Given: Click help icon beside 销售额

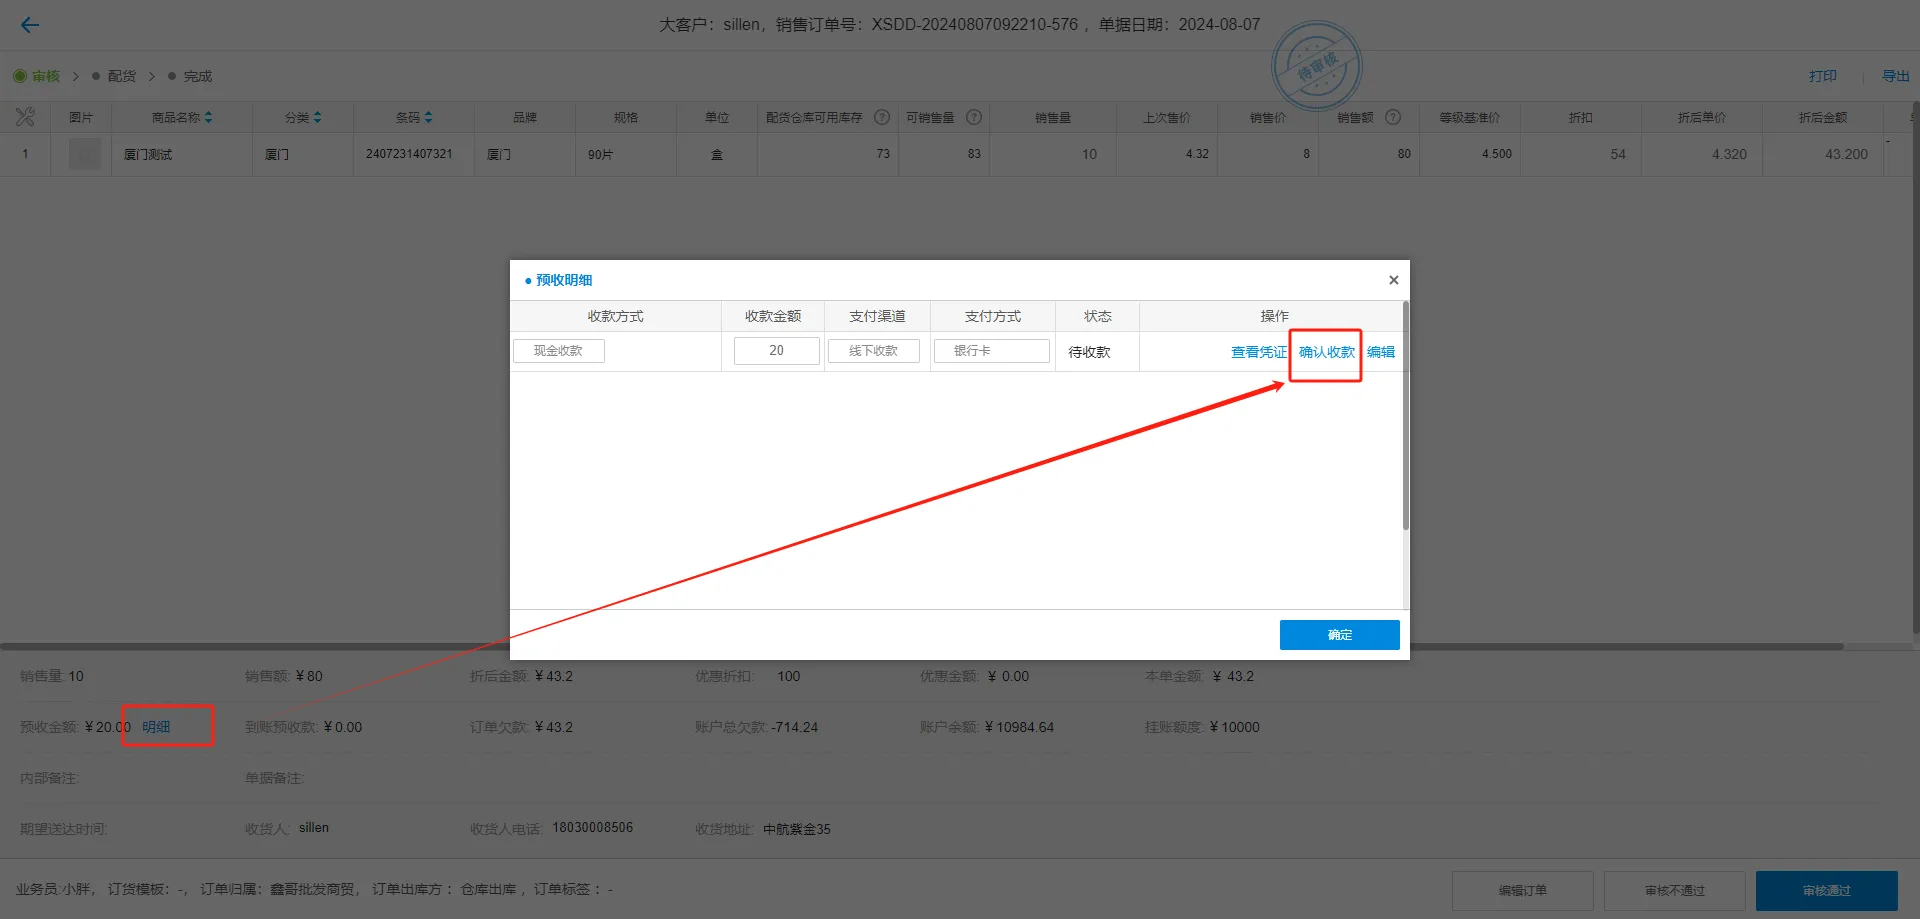Looking at the screenshot, I should [x=1393, y=117].
